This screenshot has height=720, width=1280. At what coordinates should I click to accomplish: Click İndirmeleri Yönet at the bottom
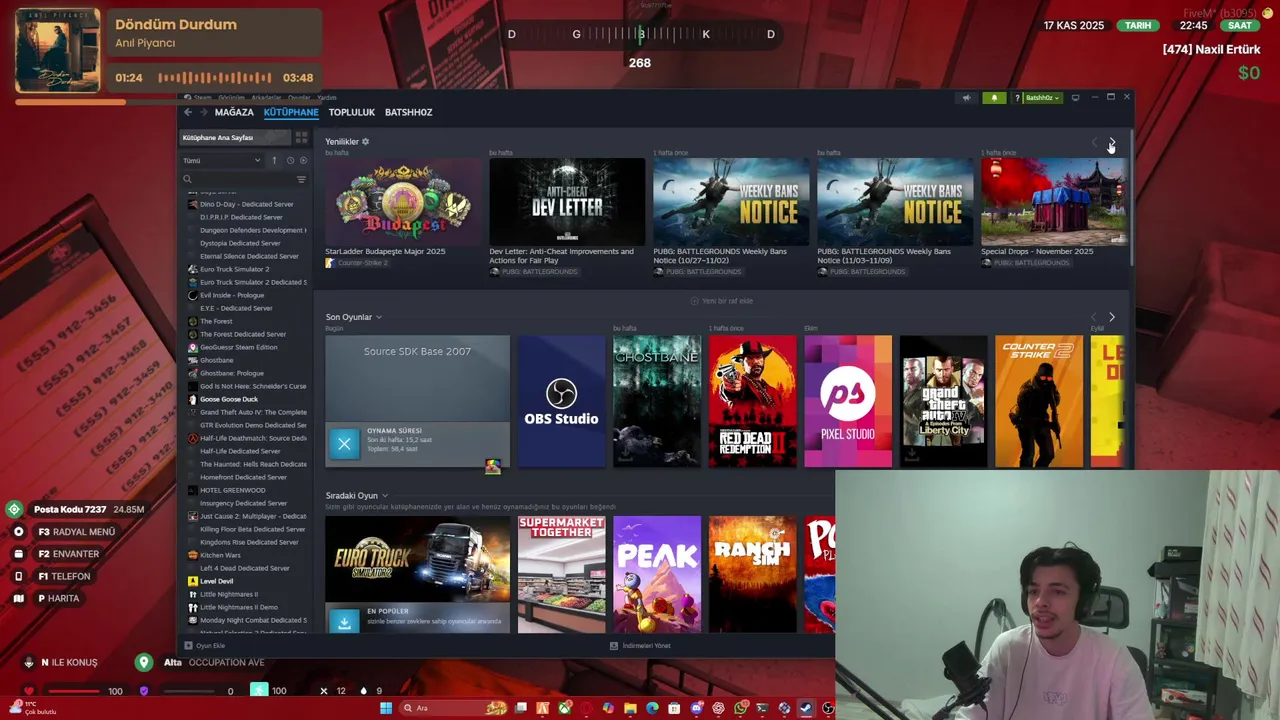click(640, 646)
